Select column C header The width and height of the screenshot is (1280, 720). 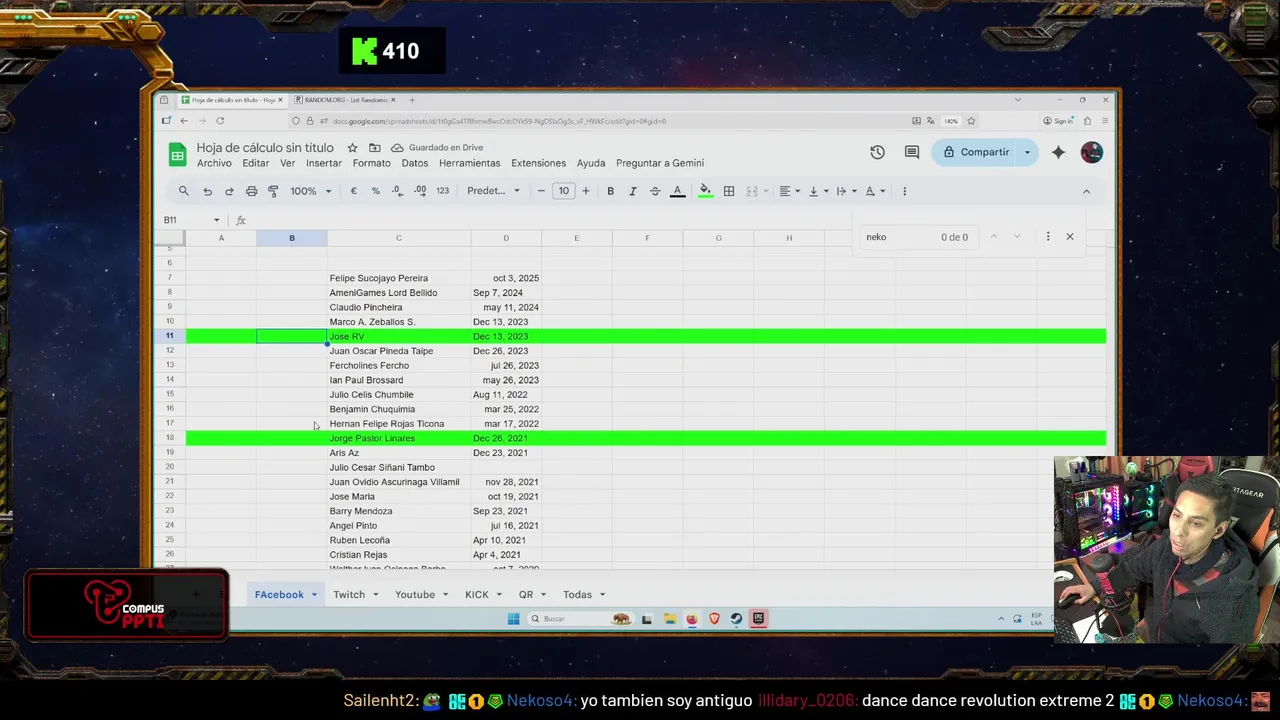point(399,238)
